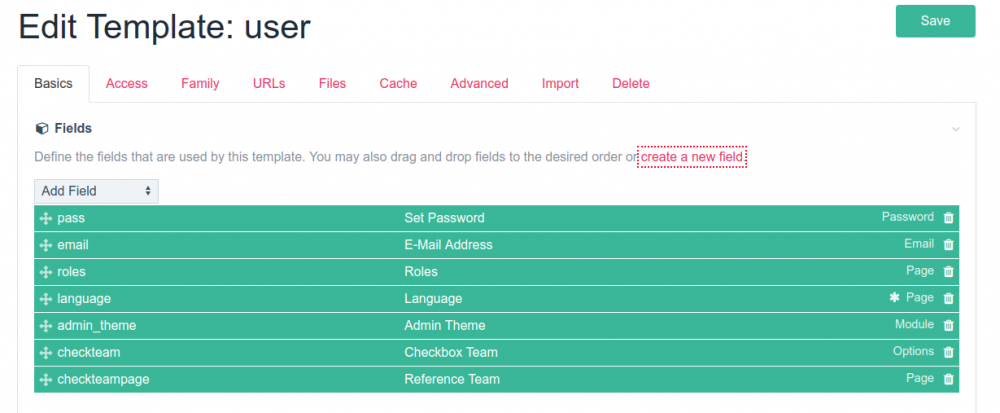Open the Add Field dropdown

pyautogui.click(x=96, y=190)
